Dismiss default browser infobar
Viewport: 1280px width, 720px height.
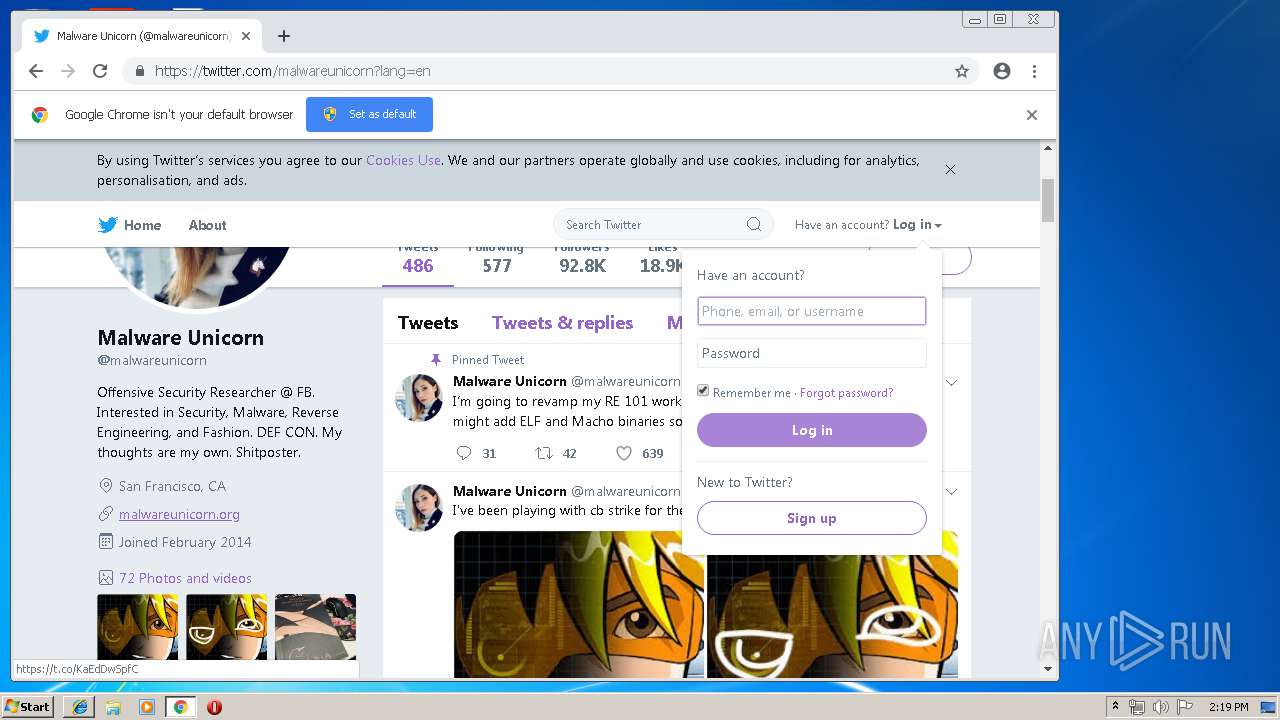pos(1031,115)
